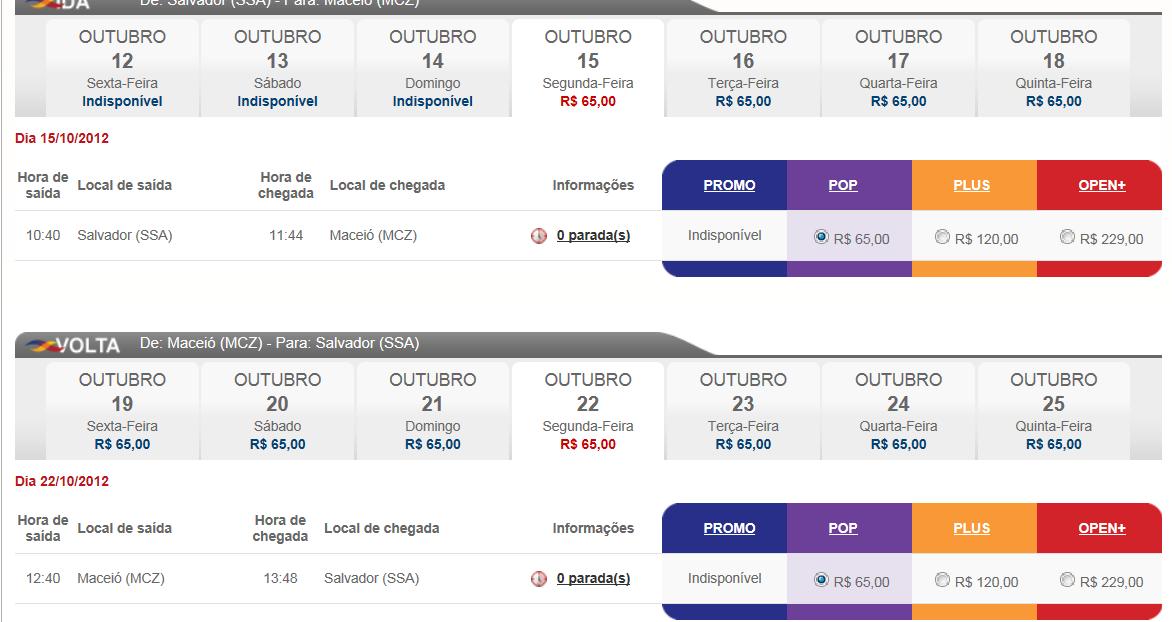Select outbound POP fare R$ 65,00
Image resolution: width=1172 pixels, height=622 pixels.
pos(822,237)
